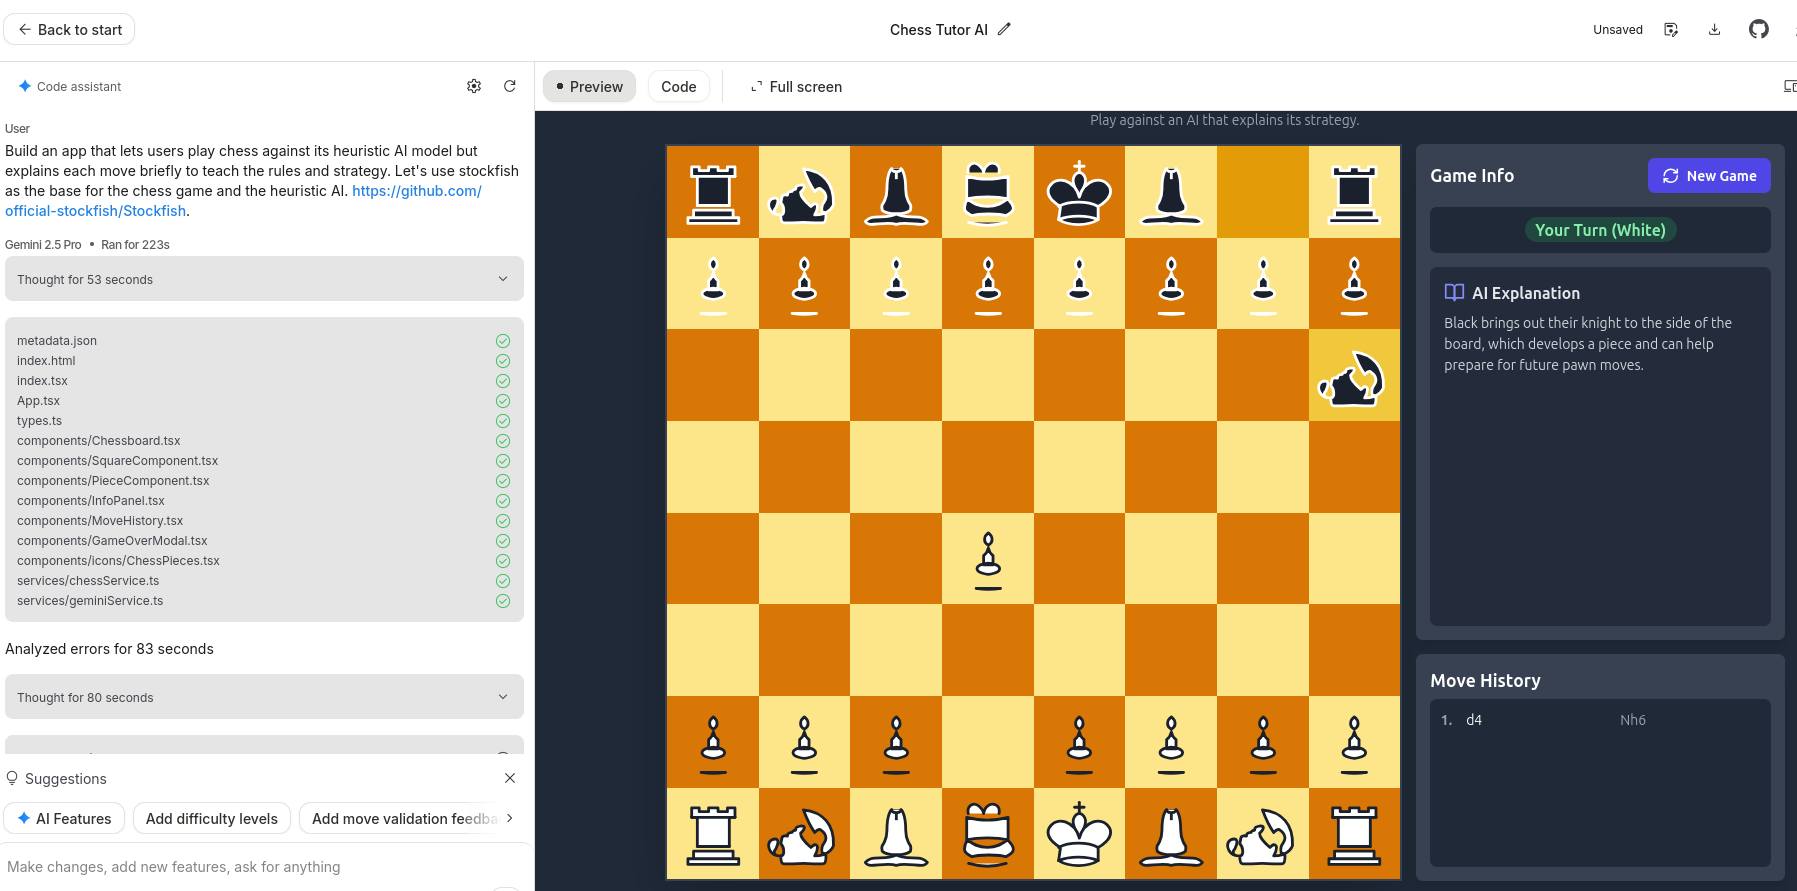Start a New Game
The height and width of the screenshot is (891, 1797).
(x=1708, y=176)
